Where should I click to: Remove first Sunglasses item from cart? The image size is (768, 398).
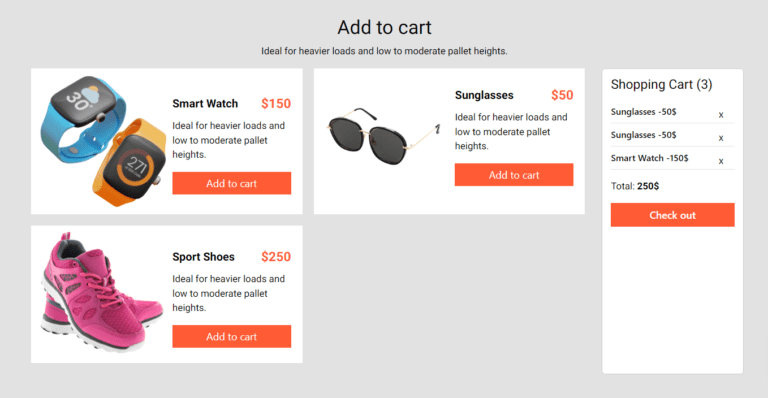(x=720, y=115)
